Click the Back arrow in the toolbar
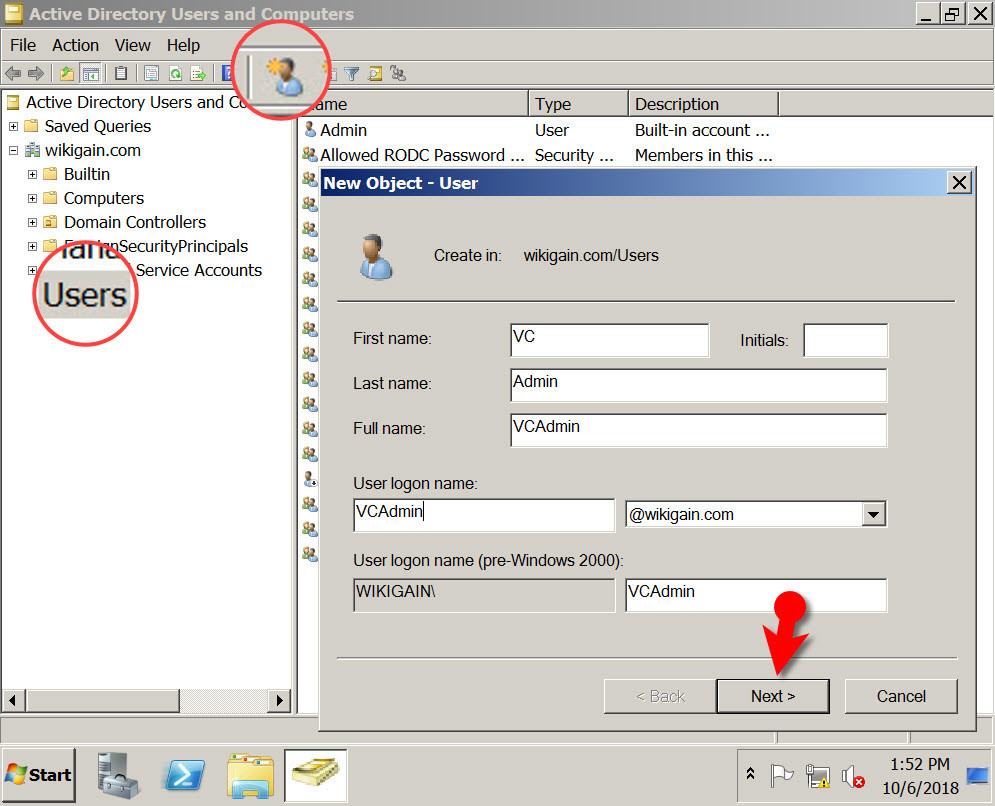 click(x=13, y=74)
